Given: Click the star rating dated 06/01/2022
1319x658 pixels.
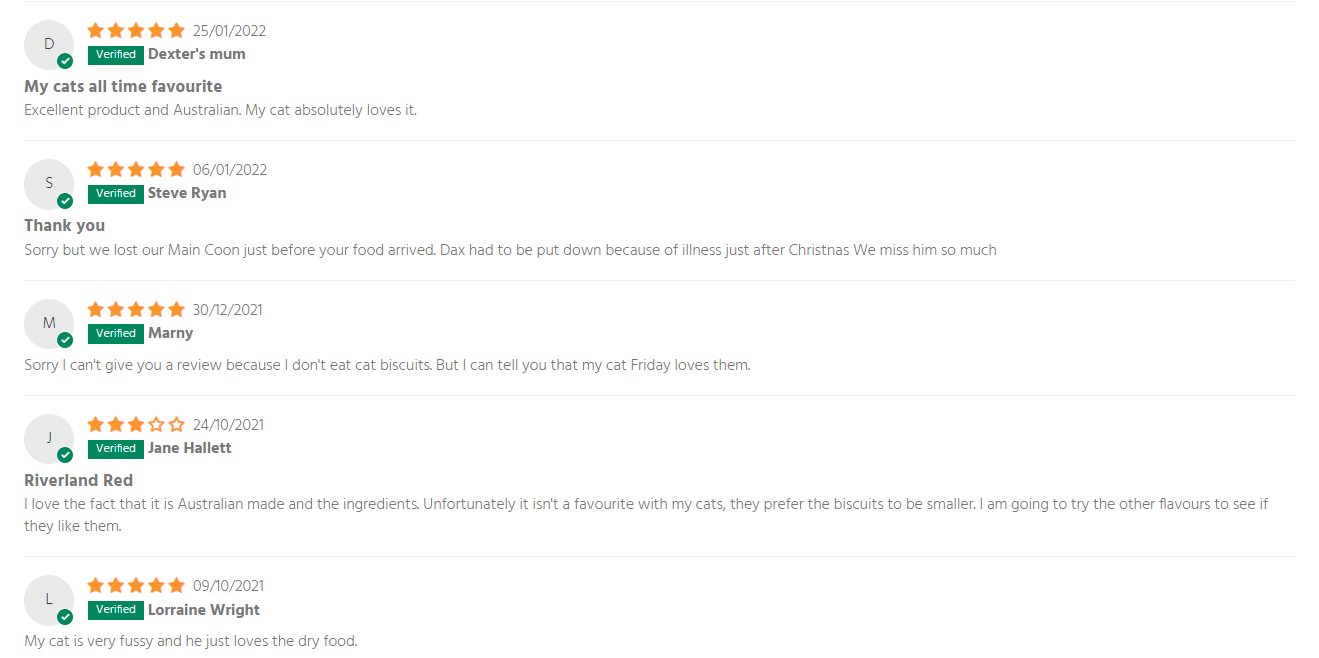Looking at the screenshot, I should coord(136,170).
